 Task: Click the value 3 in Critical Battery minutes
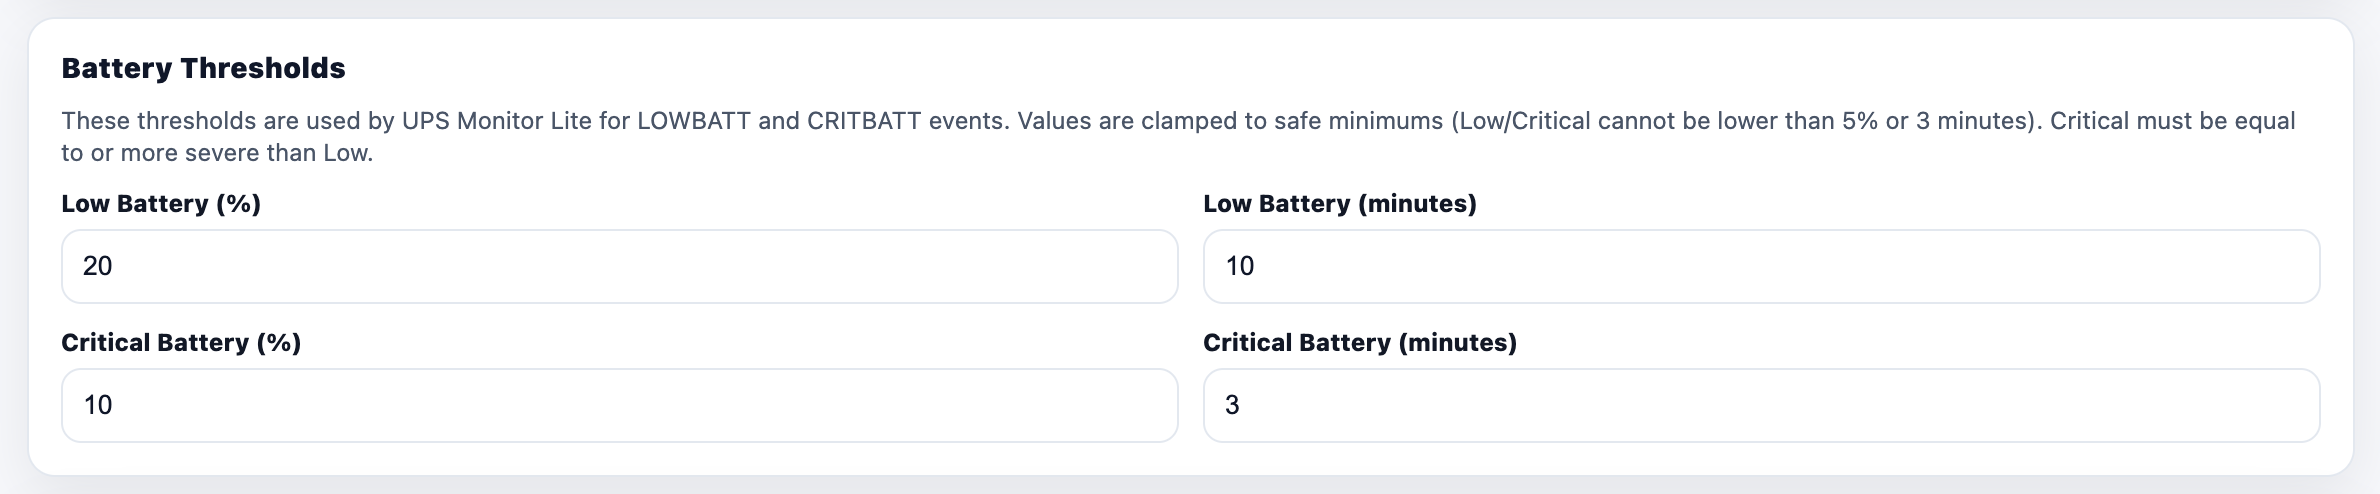pos(1232,405)
